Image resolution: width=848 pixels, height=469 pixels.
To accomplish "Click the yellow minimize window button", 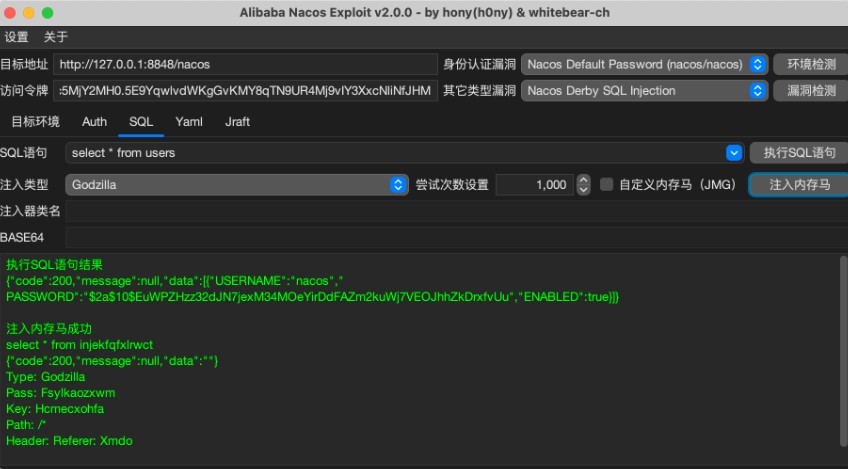I will point(29,12).
